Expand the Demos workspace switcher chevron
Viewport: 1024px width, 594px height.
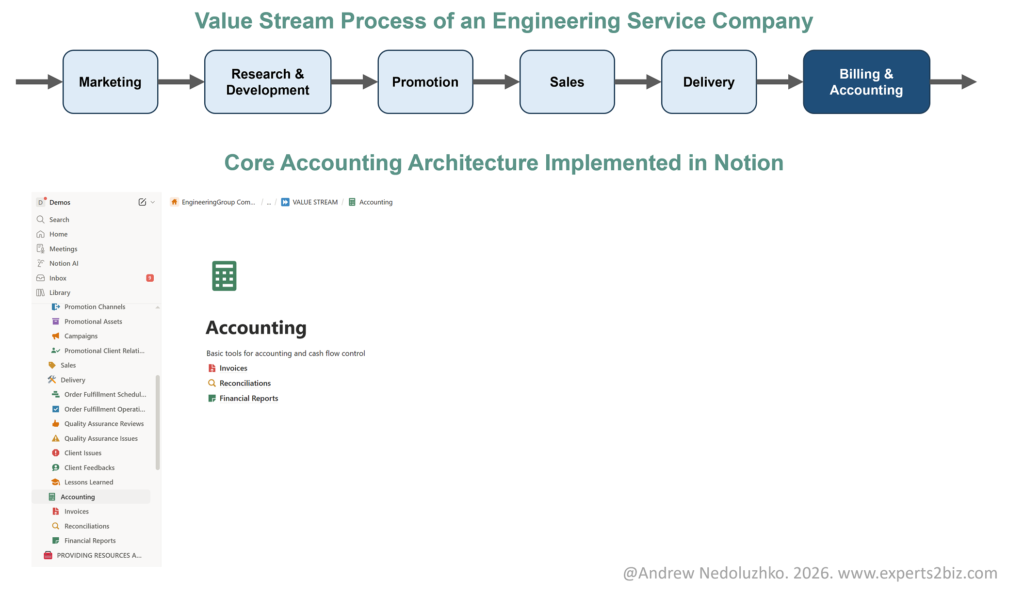click(x=152, y=202)
